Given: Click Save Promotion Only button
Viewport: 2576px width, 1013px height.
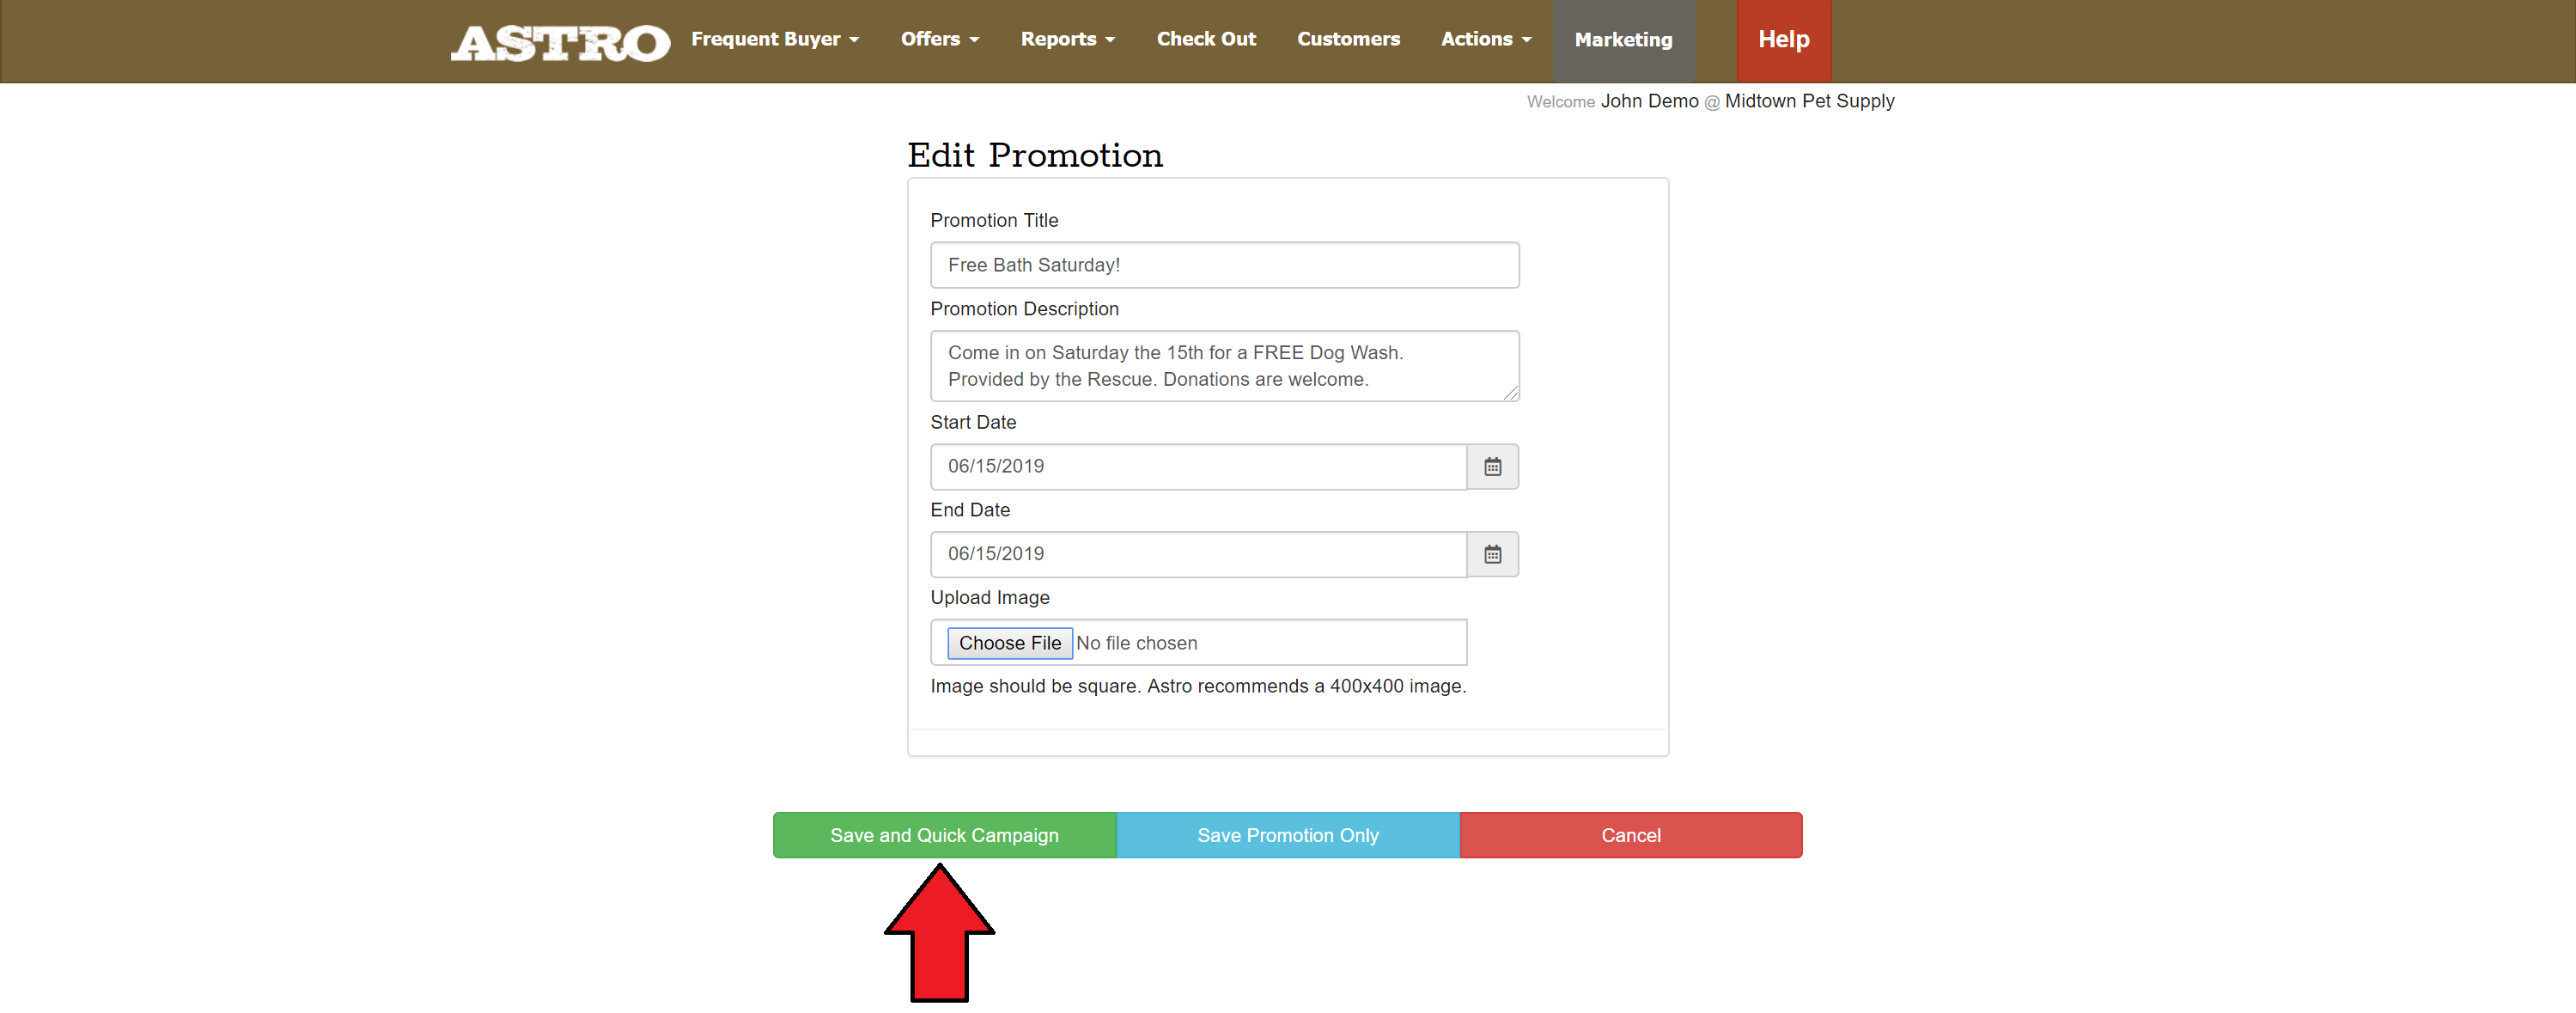Looking at the screenshot, I should pyautogui.click(x=1287, y=835).
